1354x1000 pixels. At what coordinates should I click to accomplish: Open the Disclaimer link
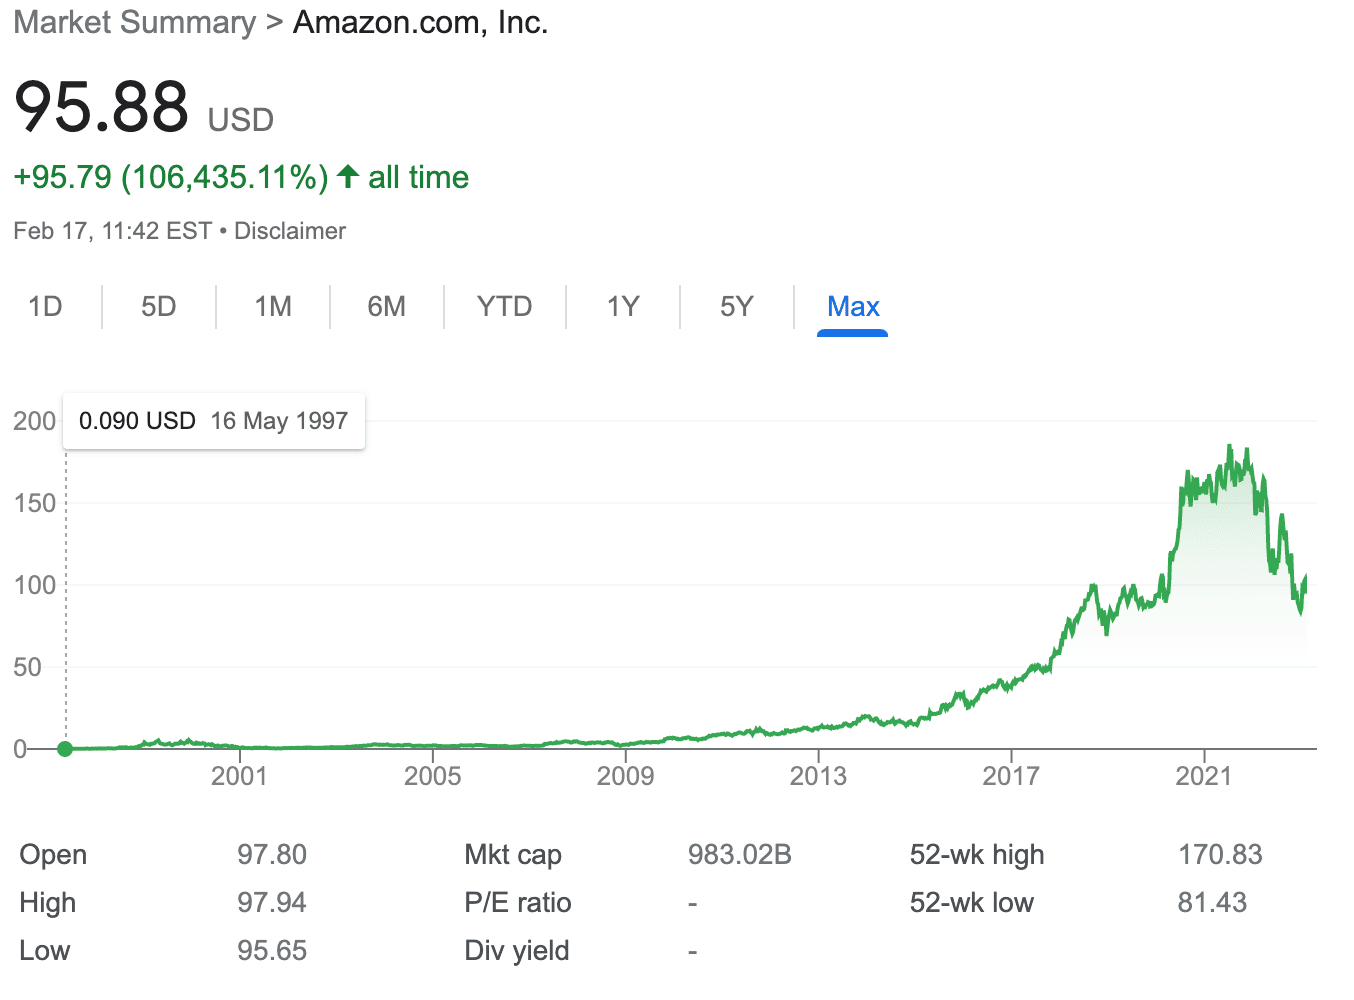pyautogui.click(x=290, y=230)
